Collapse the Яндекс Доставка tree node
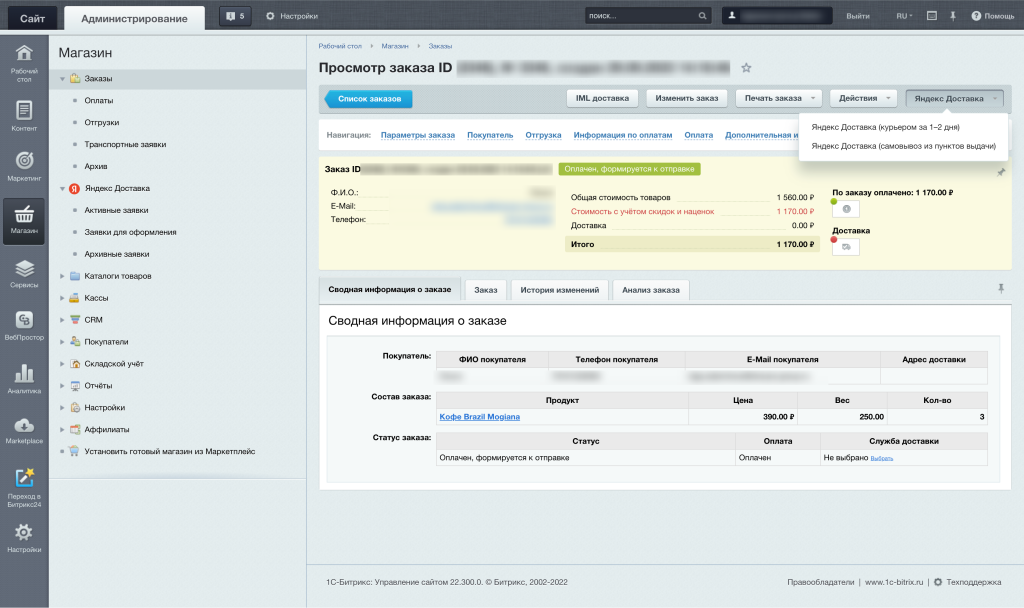 [63, 189]
